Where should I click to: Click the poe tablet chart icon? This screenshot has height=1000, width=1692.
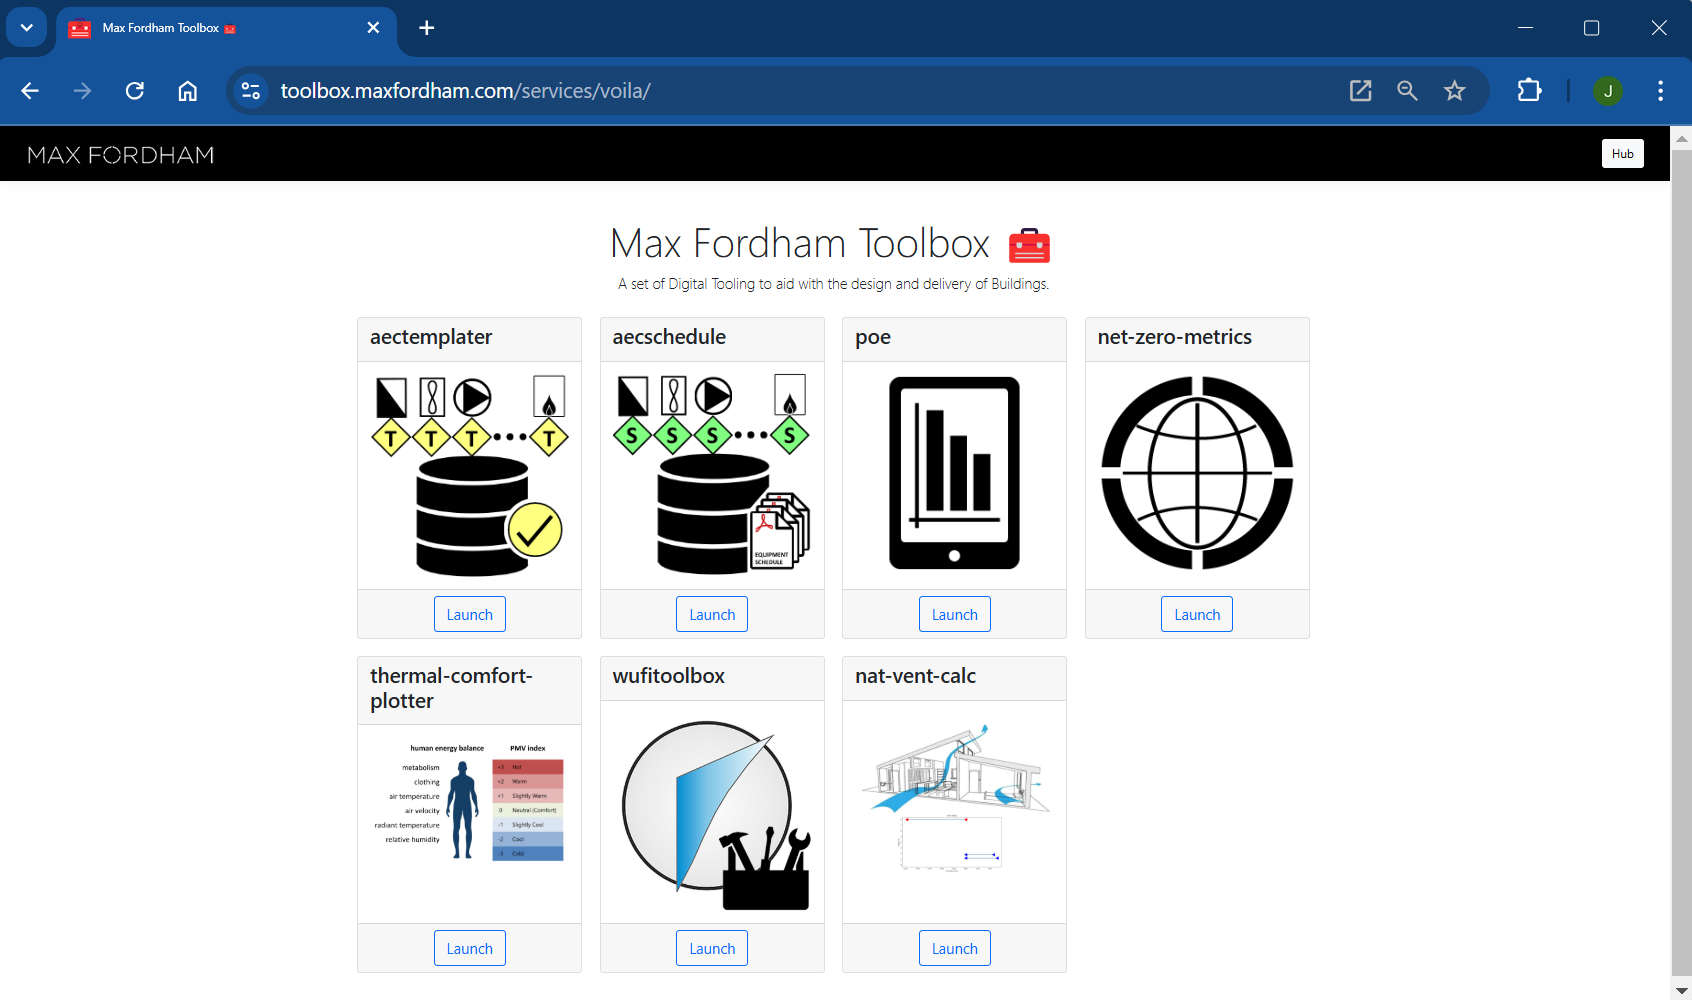pyautogui.click(x=954, y=474)
